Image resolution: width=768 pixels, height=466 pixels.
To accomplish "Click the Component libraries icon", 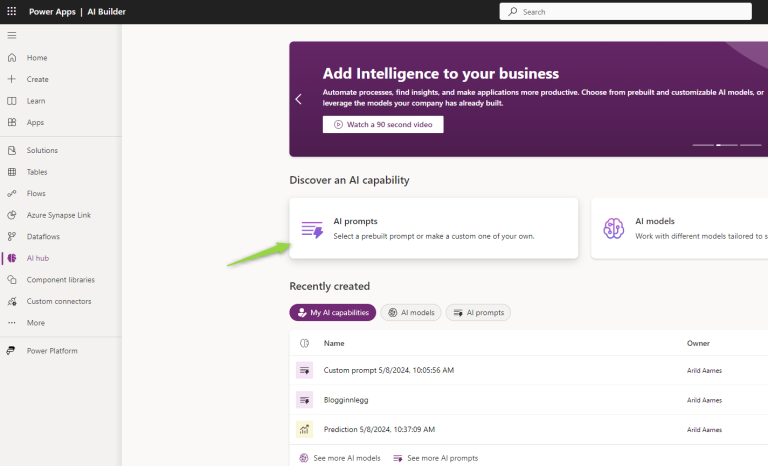I will pos(12,280).
